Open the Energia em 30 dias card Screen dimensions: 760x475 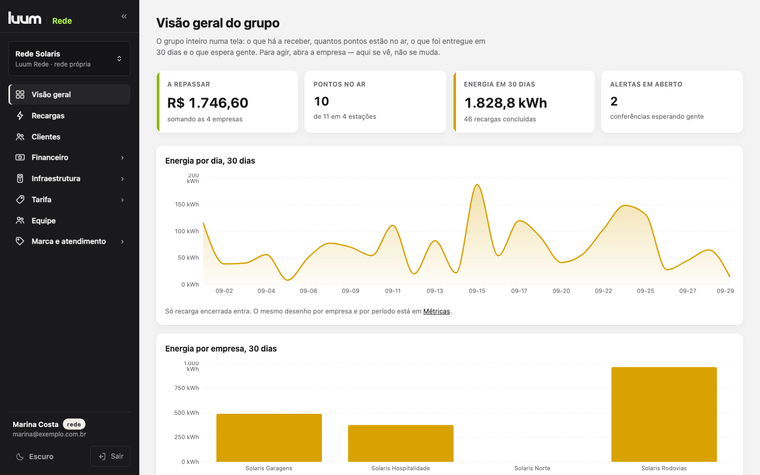coord(524,102)
